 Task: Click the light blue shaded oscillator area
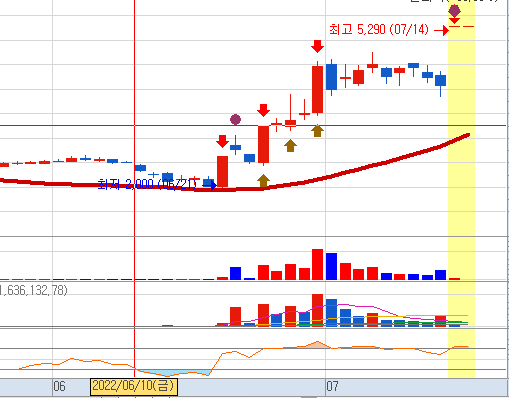[x=173, y=372]
